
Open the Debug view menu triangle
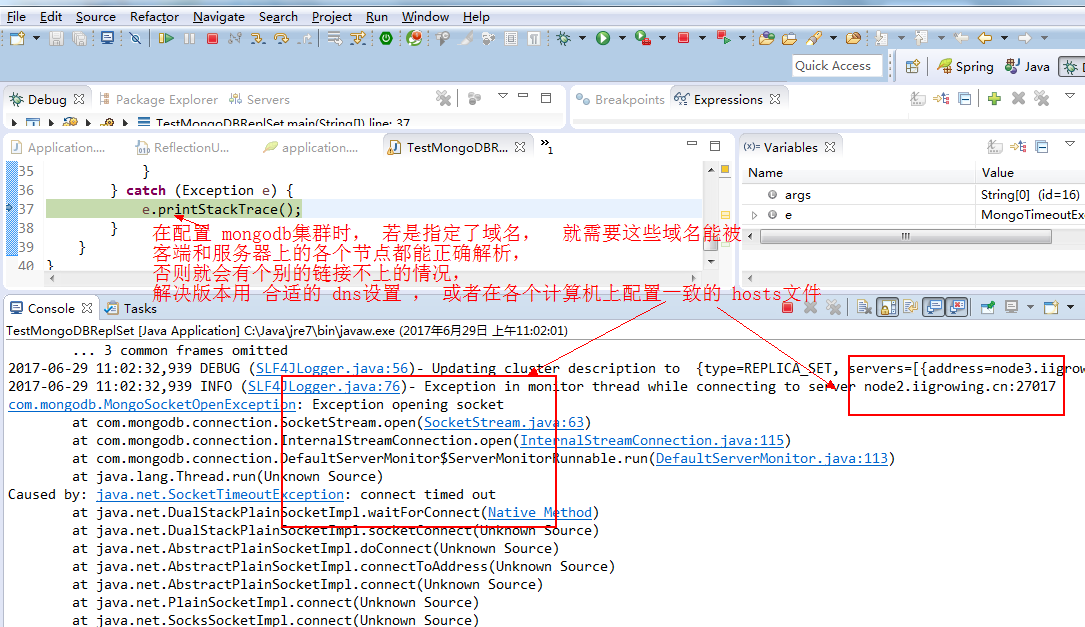[503, 96]
